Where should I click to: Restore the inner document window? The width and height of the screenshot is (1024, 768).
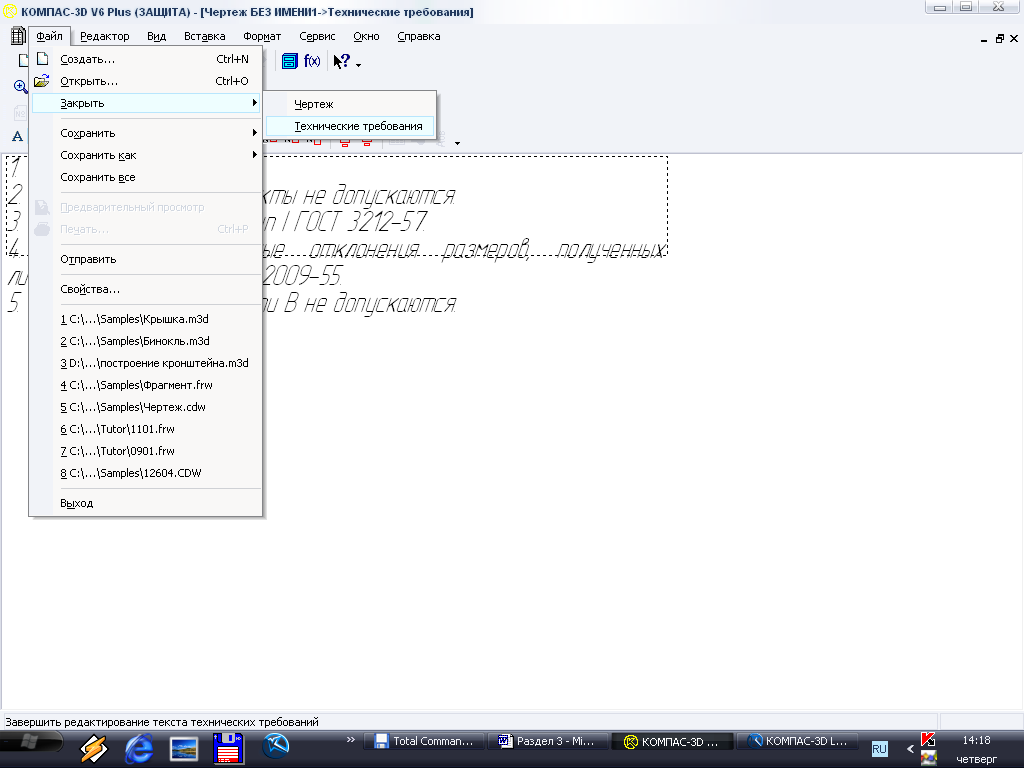(999, 39)
